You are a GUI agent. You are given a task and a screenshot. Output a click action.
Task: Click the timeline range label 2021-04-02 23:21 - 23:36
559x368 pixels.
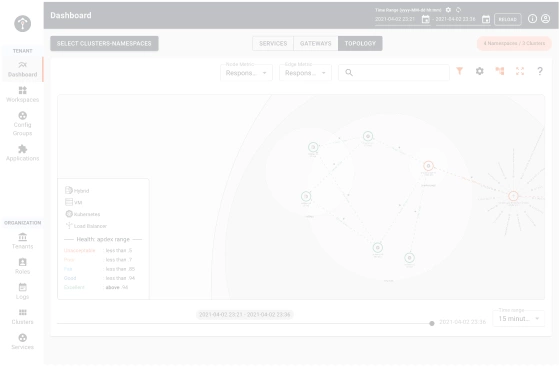pyautogui.click(x=245, y=315)
